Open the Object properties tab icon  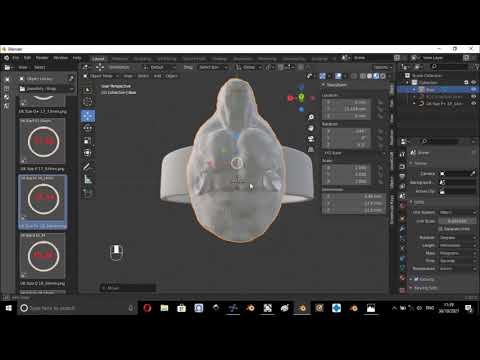(x=402, y=218)
